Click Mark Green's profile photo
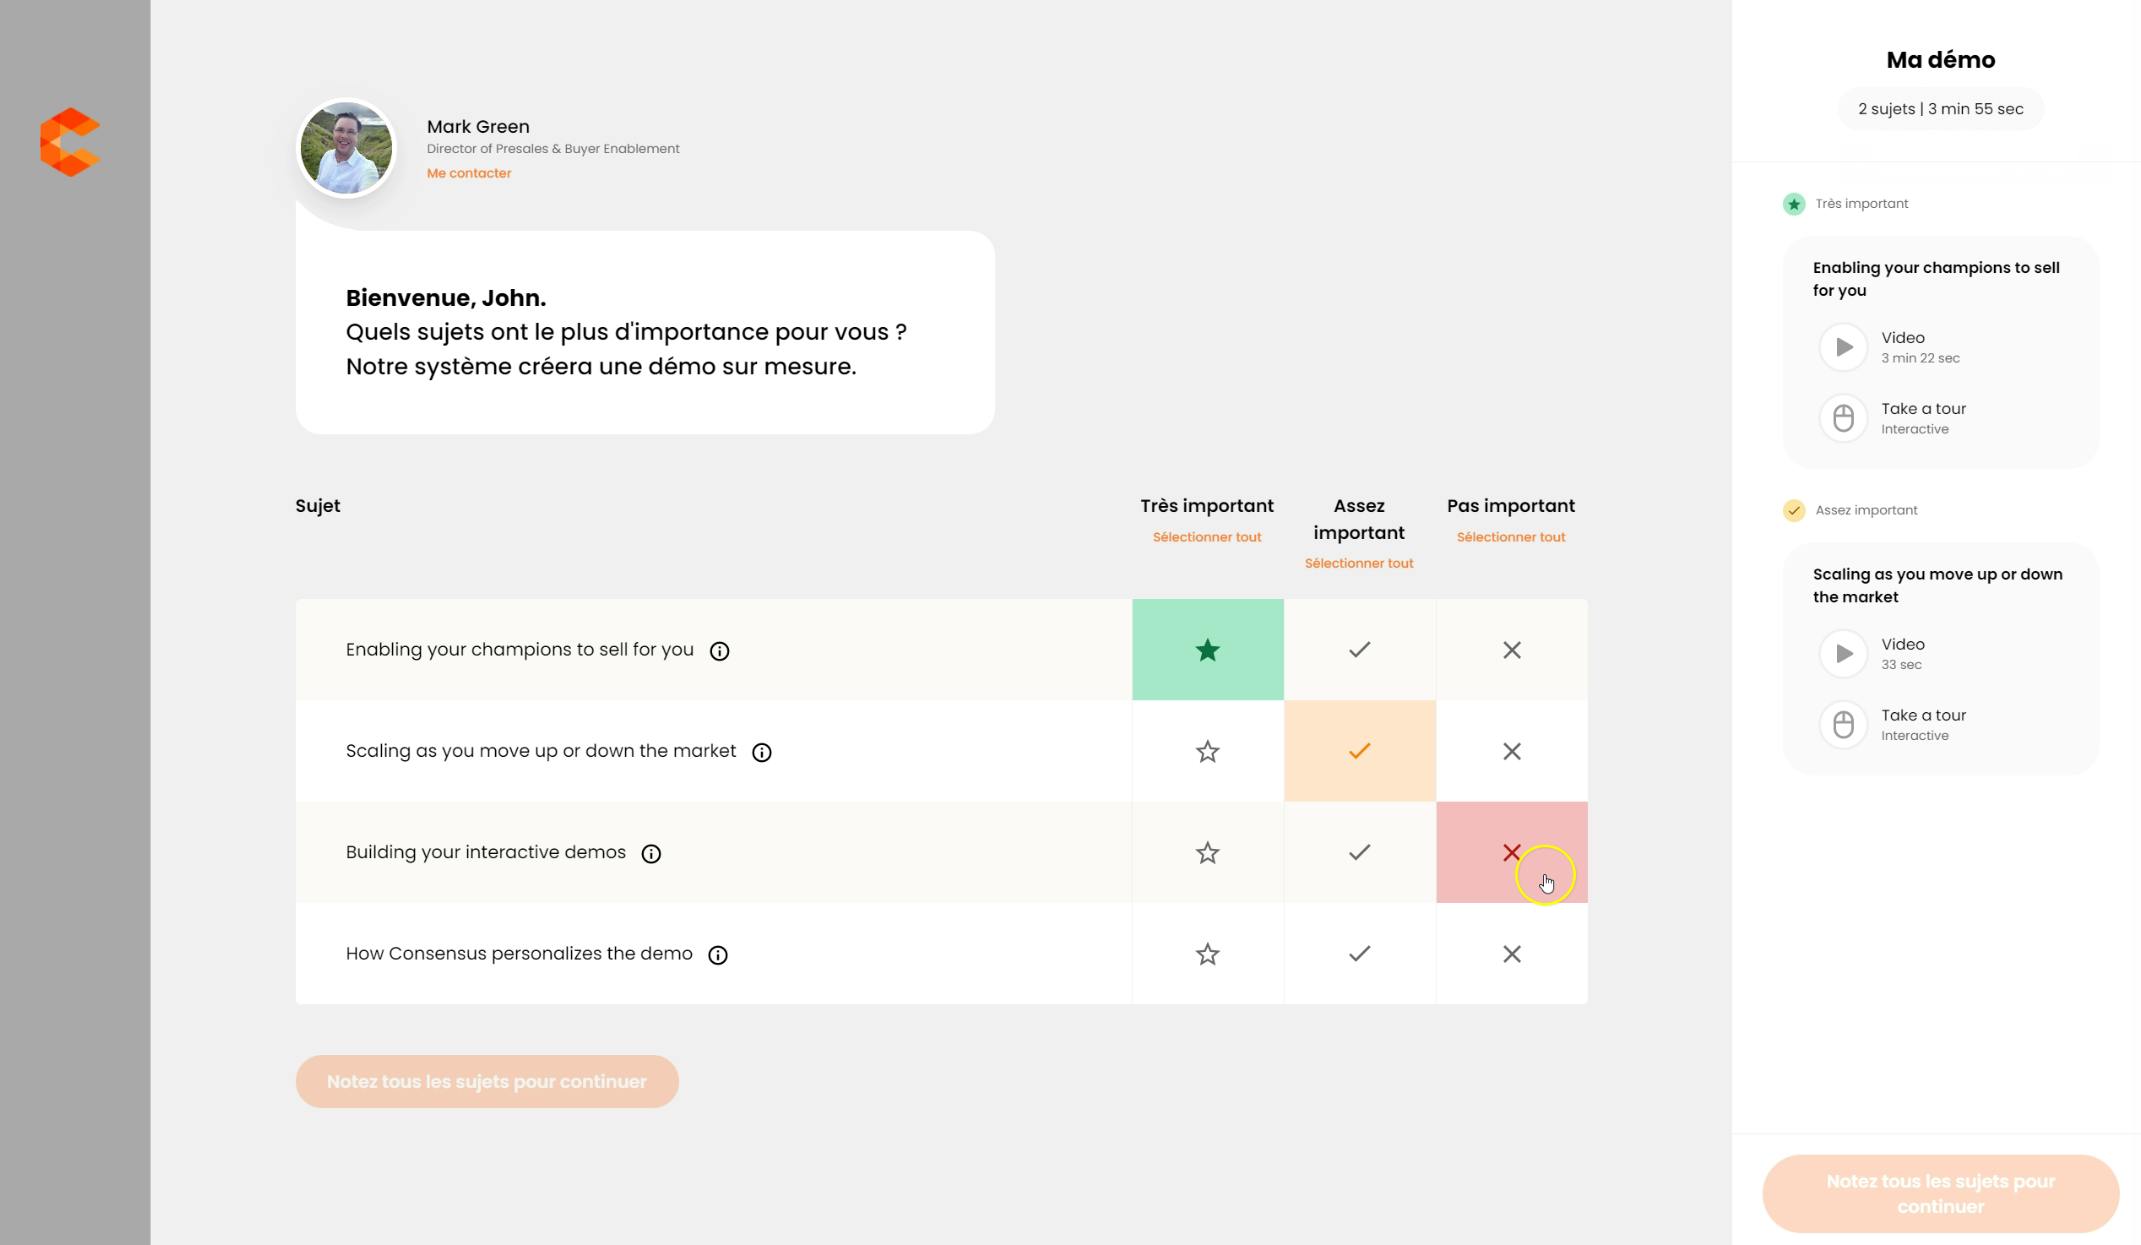Image resolution: width=2141 pixels, height=1245 pixels. [346, 148]
